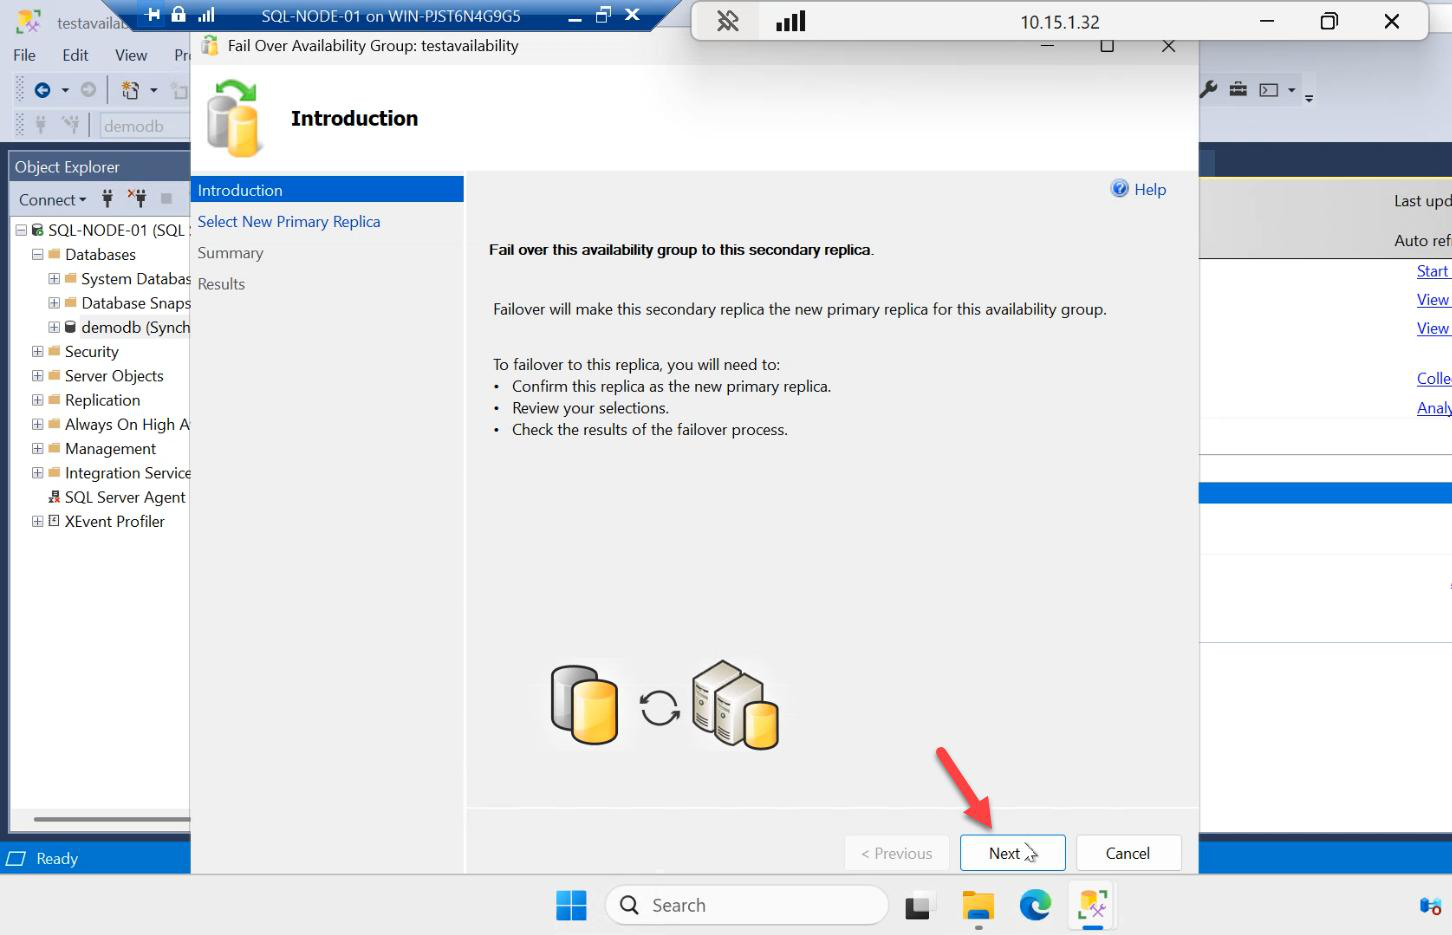Click the Next button in the failover wizard
1452x935 pixels.
click(x=1012, y=853)
